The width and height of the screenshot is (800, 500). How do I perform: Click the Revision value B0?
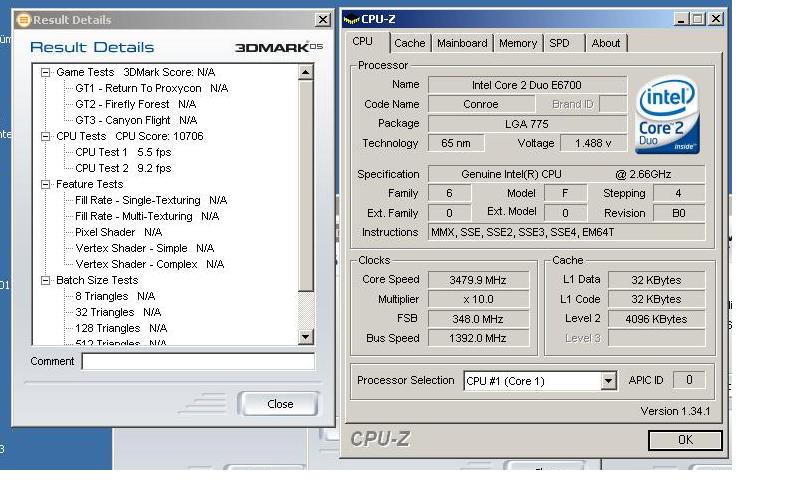pyautogui.click(x=679, y=213)
